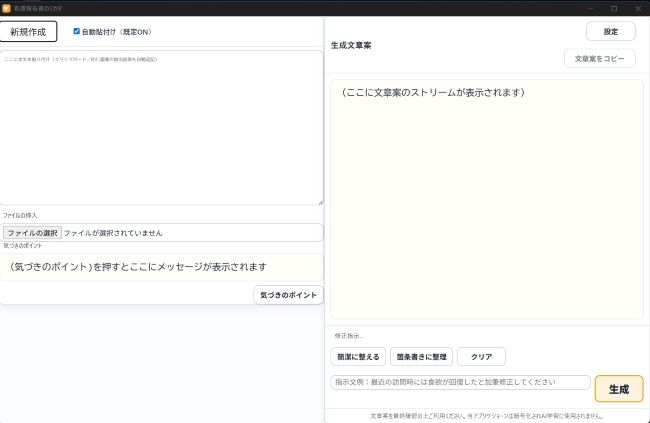The image size is (650, 423).
Task: Click the footer disclaimer text
Action: (x=487, y=416)
